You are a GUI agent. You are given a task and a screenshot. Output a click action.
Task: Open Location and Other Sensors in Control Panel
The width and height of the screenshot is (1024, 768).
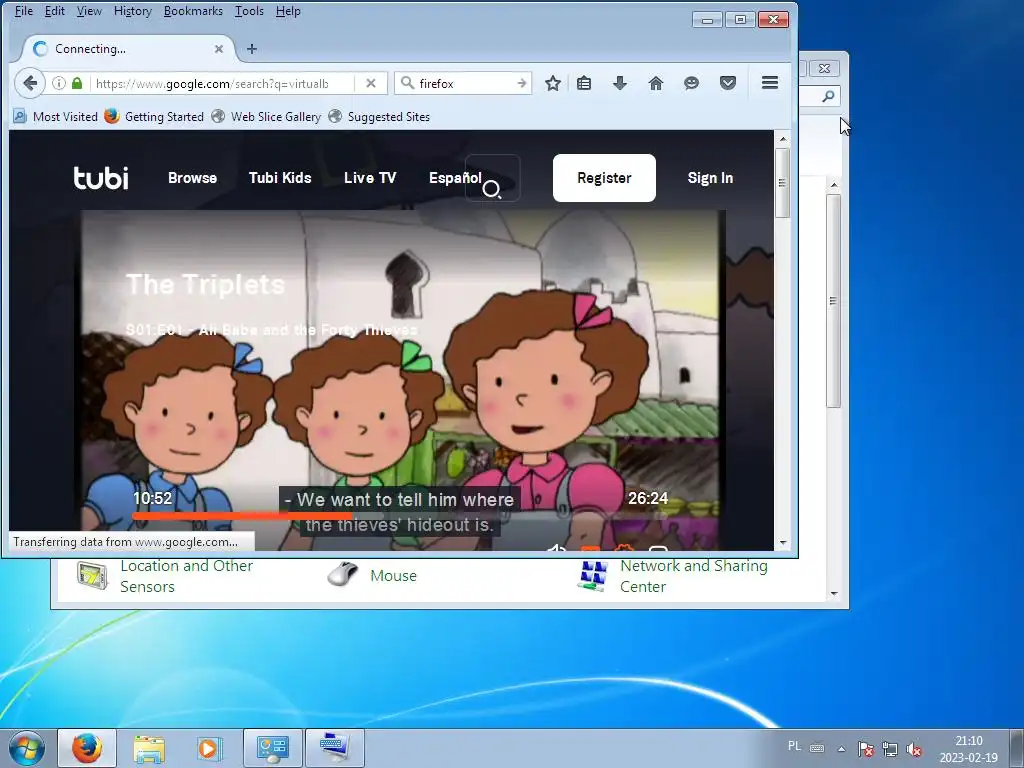point(186,576)
